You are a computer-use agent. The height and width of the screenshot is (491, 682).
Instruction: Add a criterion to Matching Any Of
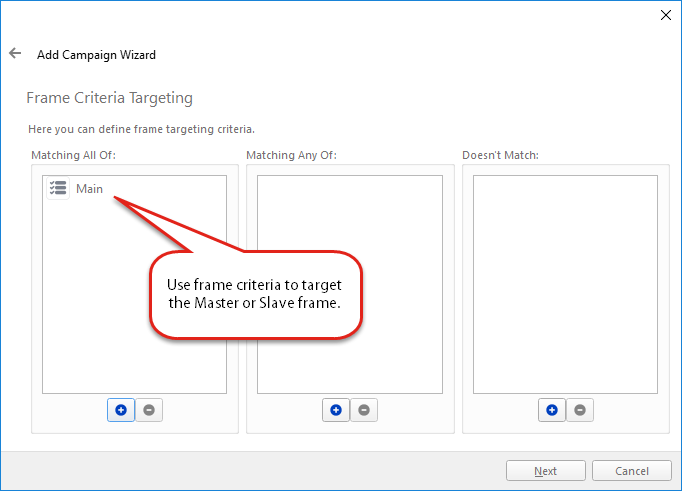pos(336,410)
